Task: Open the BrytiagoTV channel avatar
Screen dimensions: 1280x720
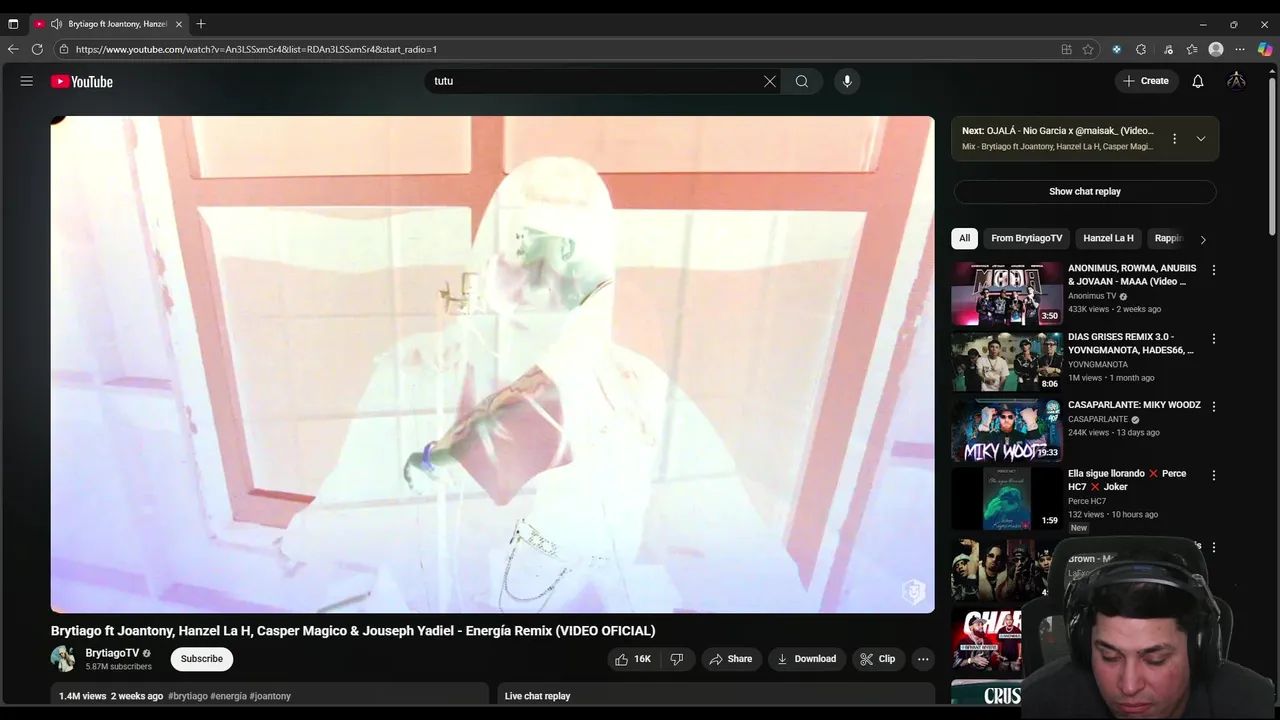Action: [x=63, y=658]
